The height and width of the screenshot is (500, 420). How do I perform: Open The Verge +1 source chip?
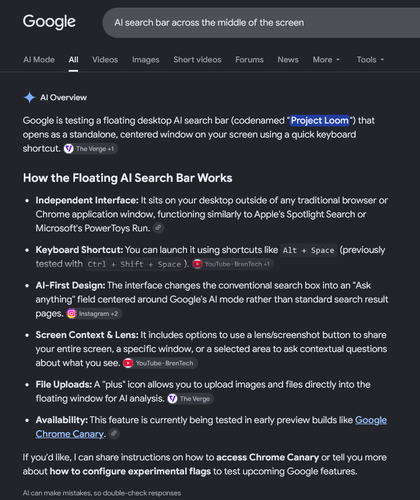(90, 149)
